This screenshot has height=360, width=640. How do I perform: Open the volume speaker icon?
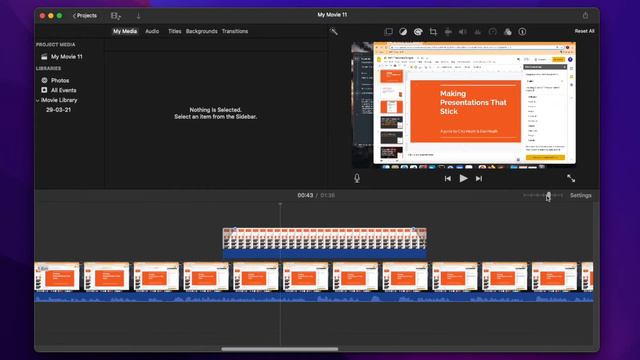(x=462, y=31)
